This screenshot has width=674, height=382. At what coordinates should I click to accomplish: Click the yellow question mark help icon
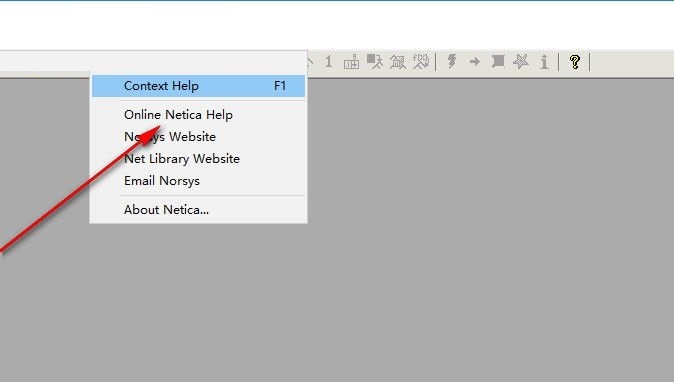(575, 62)
